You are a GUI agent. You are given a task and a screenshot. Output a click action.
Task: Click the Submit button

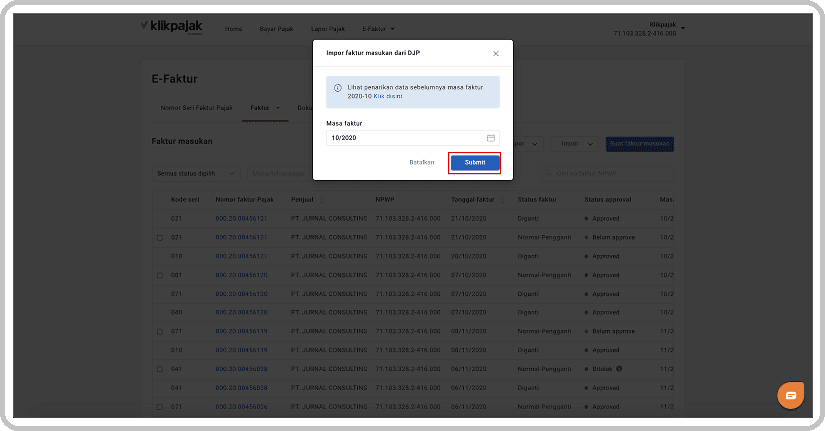tap(475, 163)
